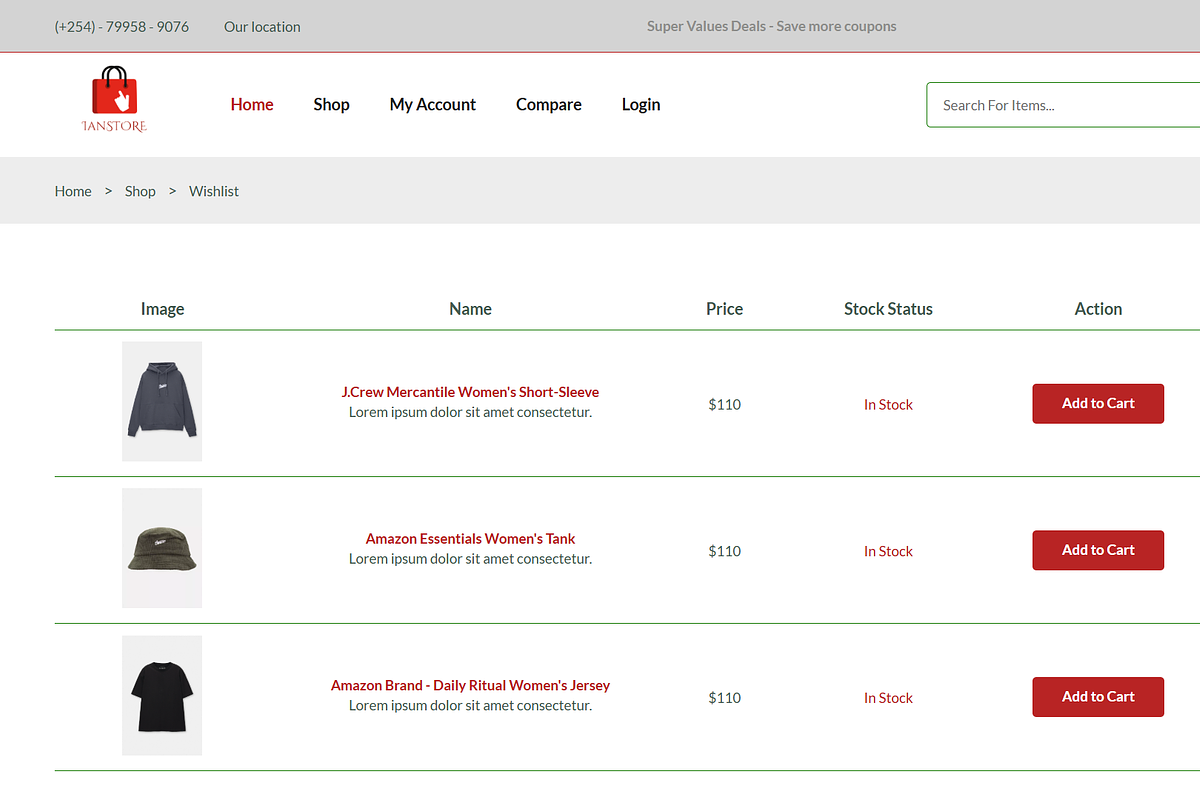Click Super Values Deals coupon banner text
This screenshot has width=1200, height=800.
[x=772, y=26]
